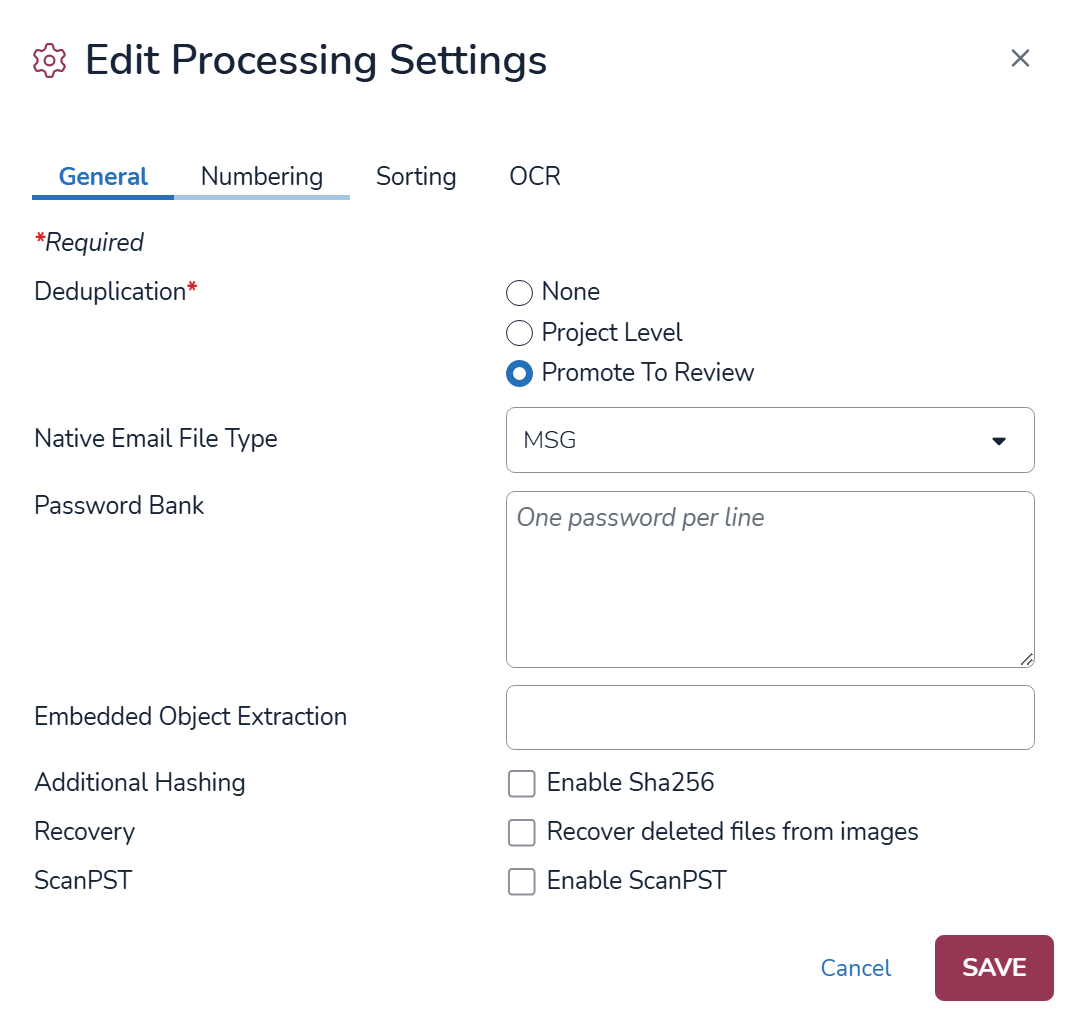The height and width of the screenshot is (1030, 1074).
Task: Click the Cancel link
Action: 855,968
